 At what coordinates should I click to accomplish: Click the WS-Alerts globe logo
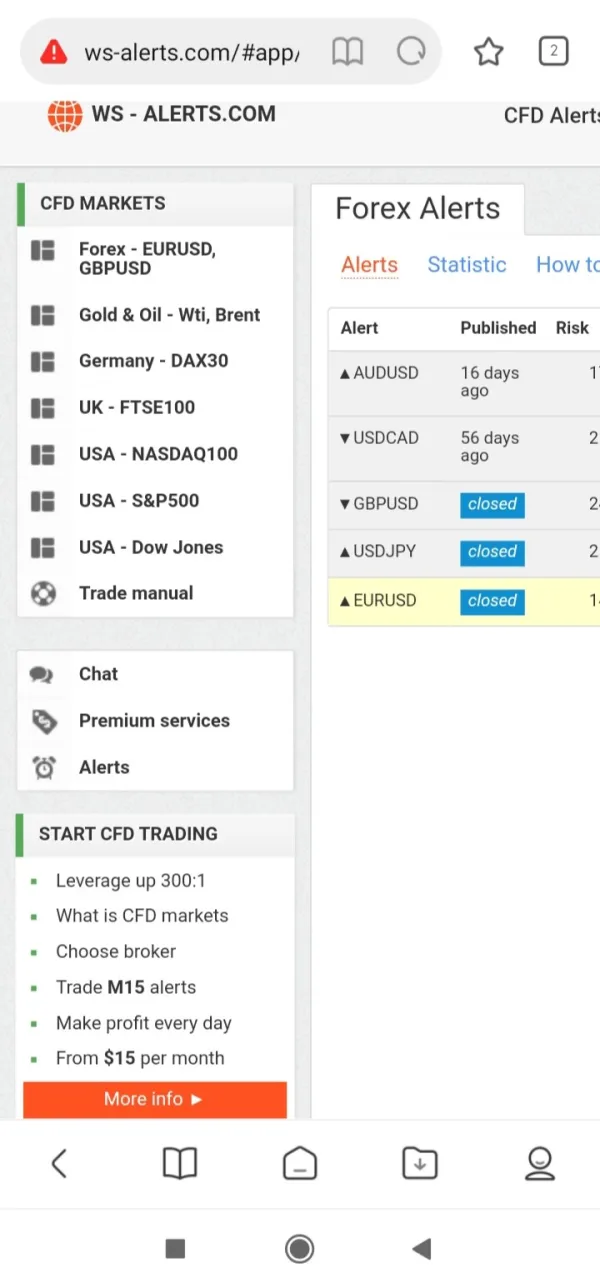(x=65, y=114)
